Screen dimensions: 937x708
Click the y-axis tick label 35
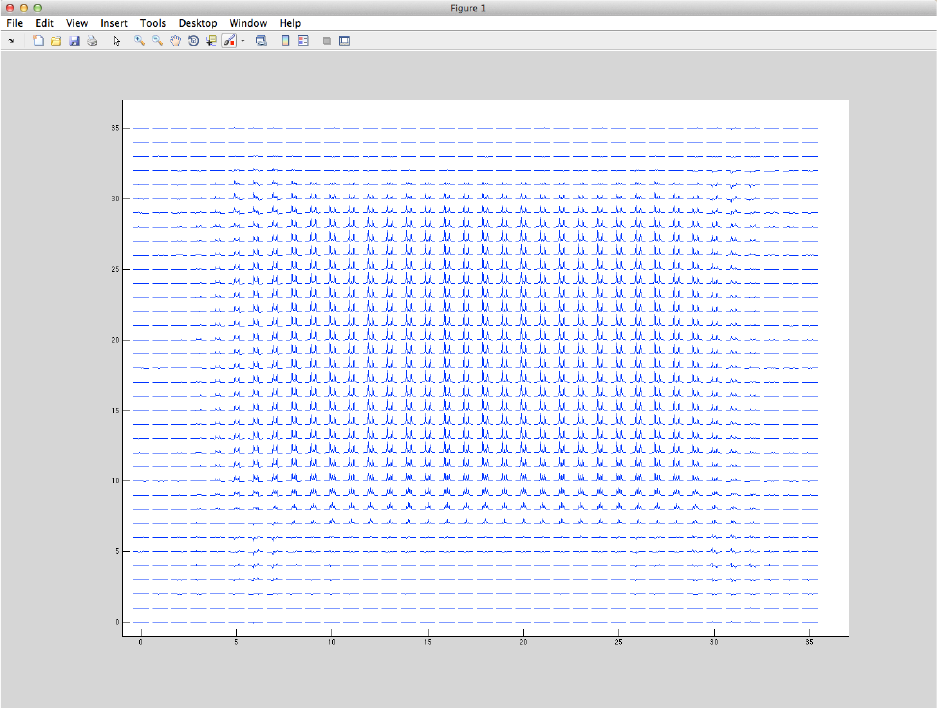[115, 128]
